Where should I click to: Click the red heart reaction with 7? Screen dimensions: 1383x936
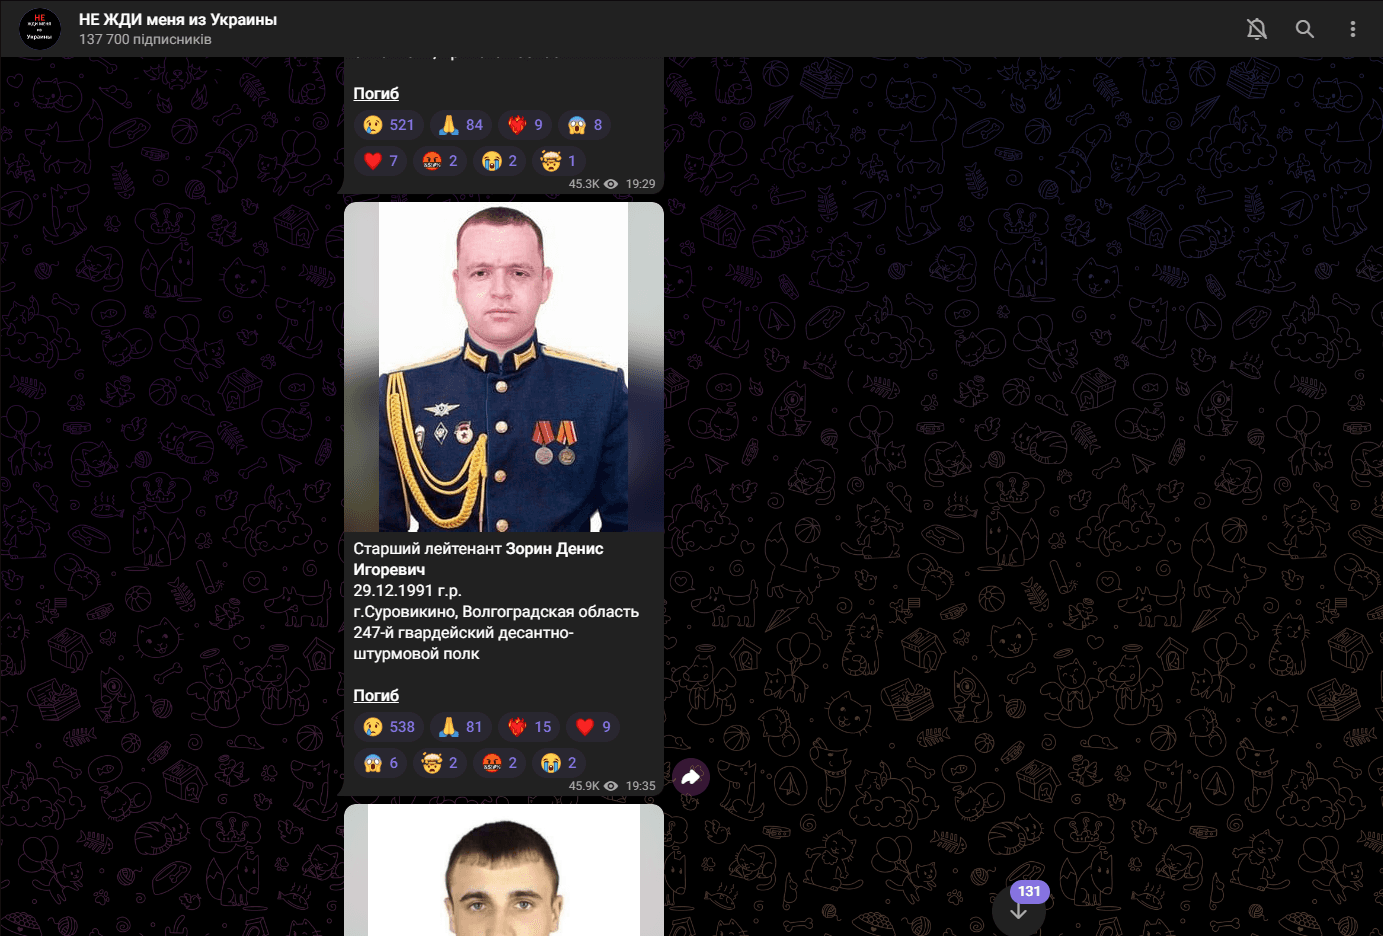tap(381, 161)
